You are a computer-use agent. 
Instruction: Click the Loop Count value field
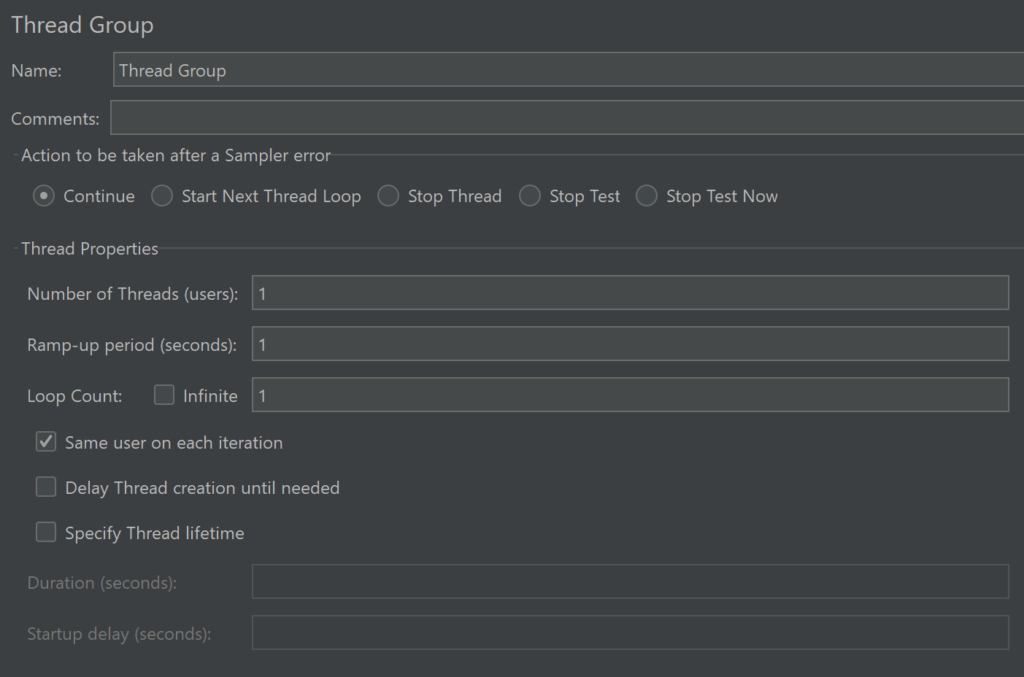click(x=630, y=395)
